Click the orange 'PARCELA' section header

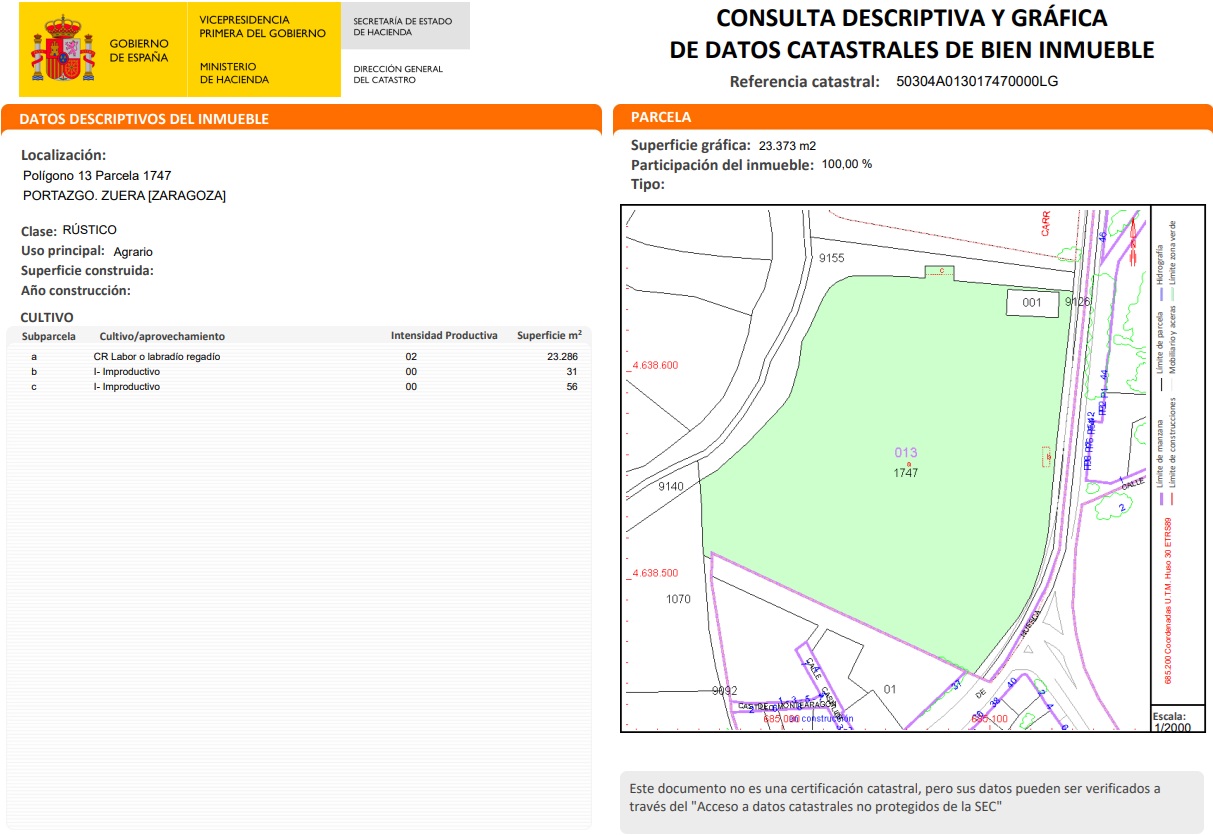tap(911, 117)
